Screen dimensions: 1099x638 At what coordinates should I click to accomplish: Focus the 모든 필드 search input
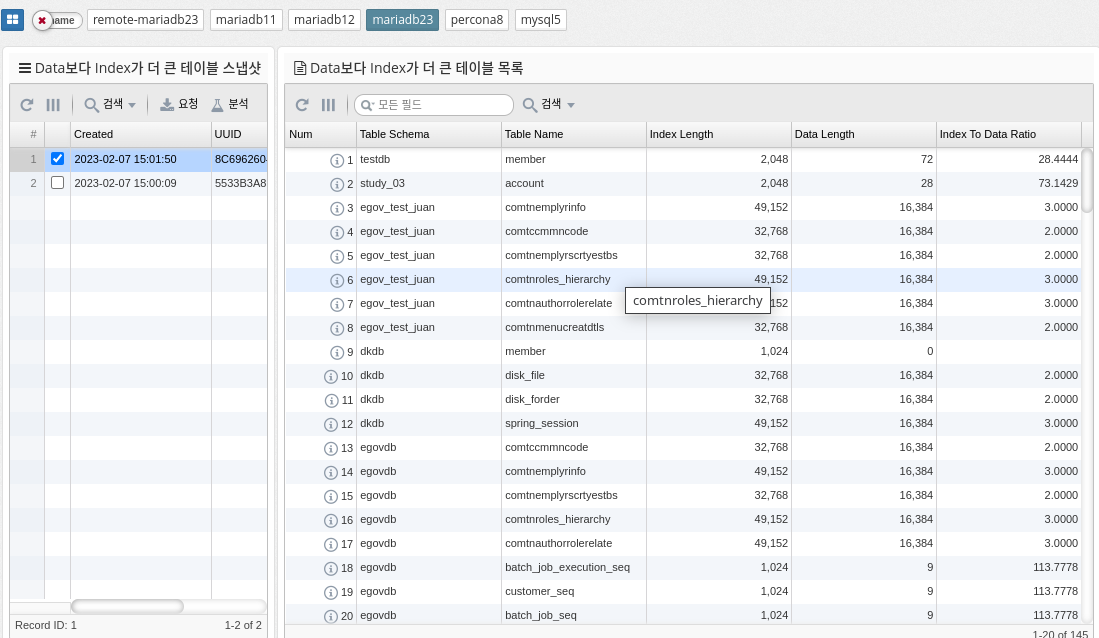click(x=442, y=105)
